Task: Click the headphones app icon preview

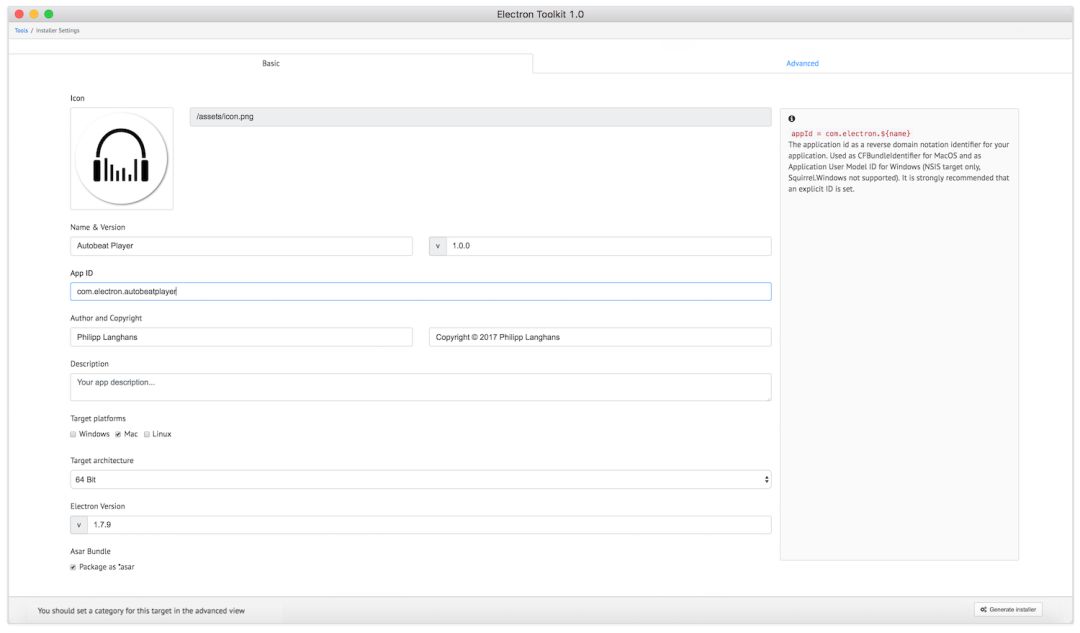Action: point(121,158)
